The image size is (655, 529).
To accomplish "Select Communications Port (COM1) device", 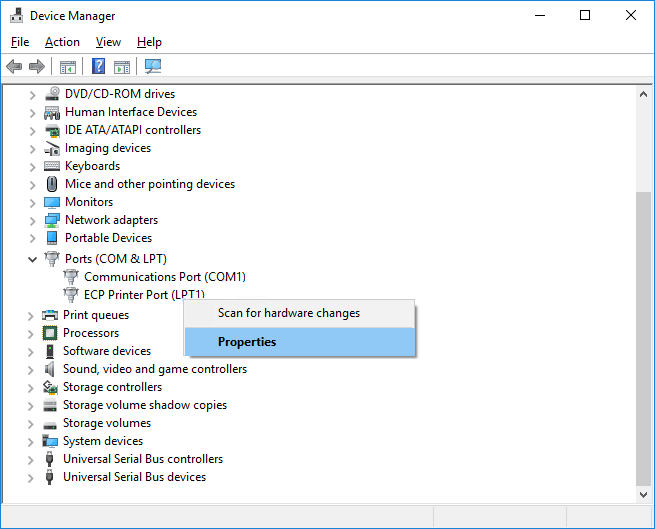I will [x=164, y=277].
